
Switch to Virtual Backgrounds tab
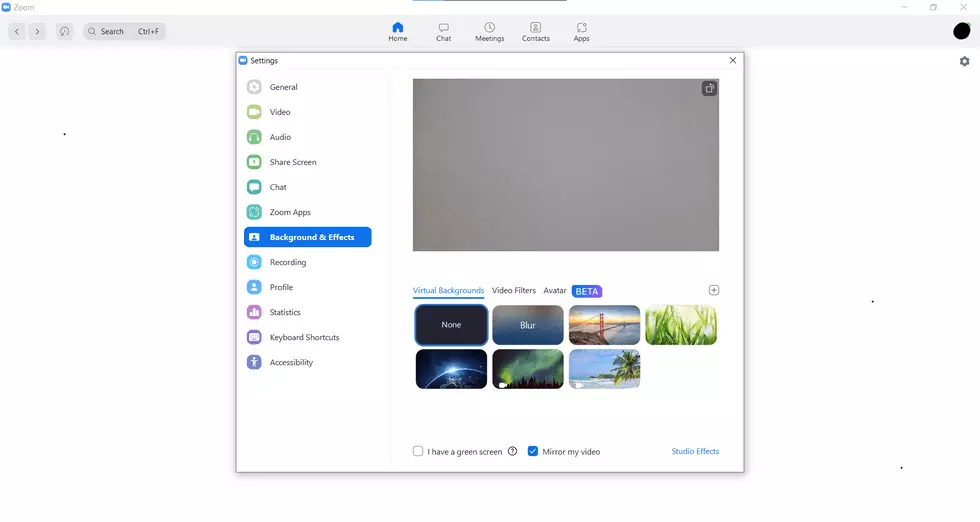[448, 291]
